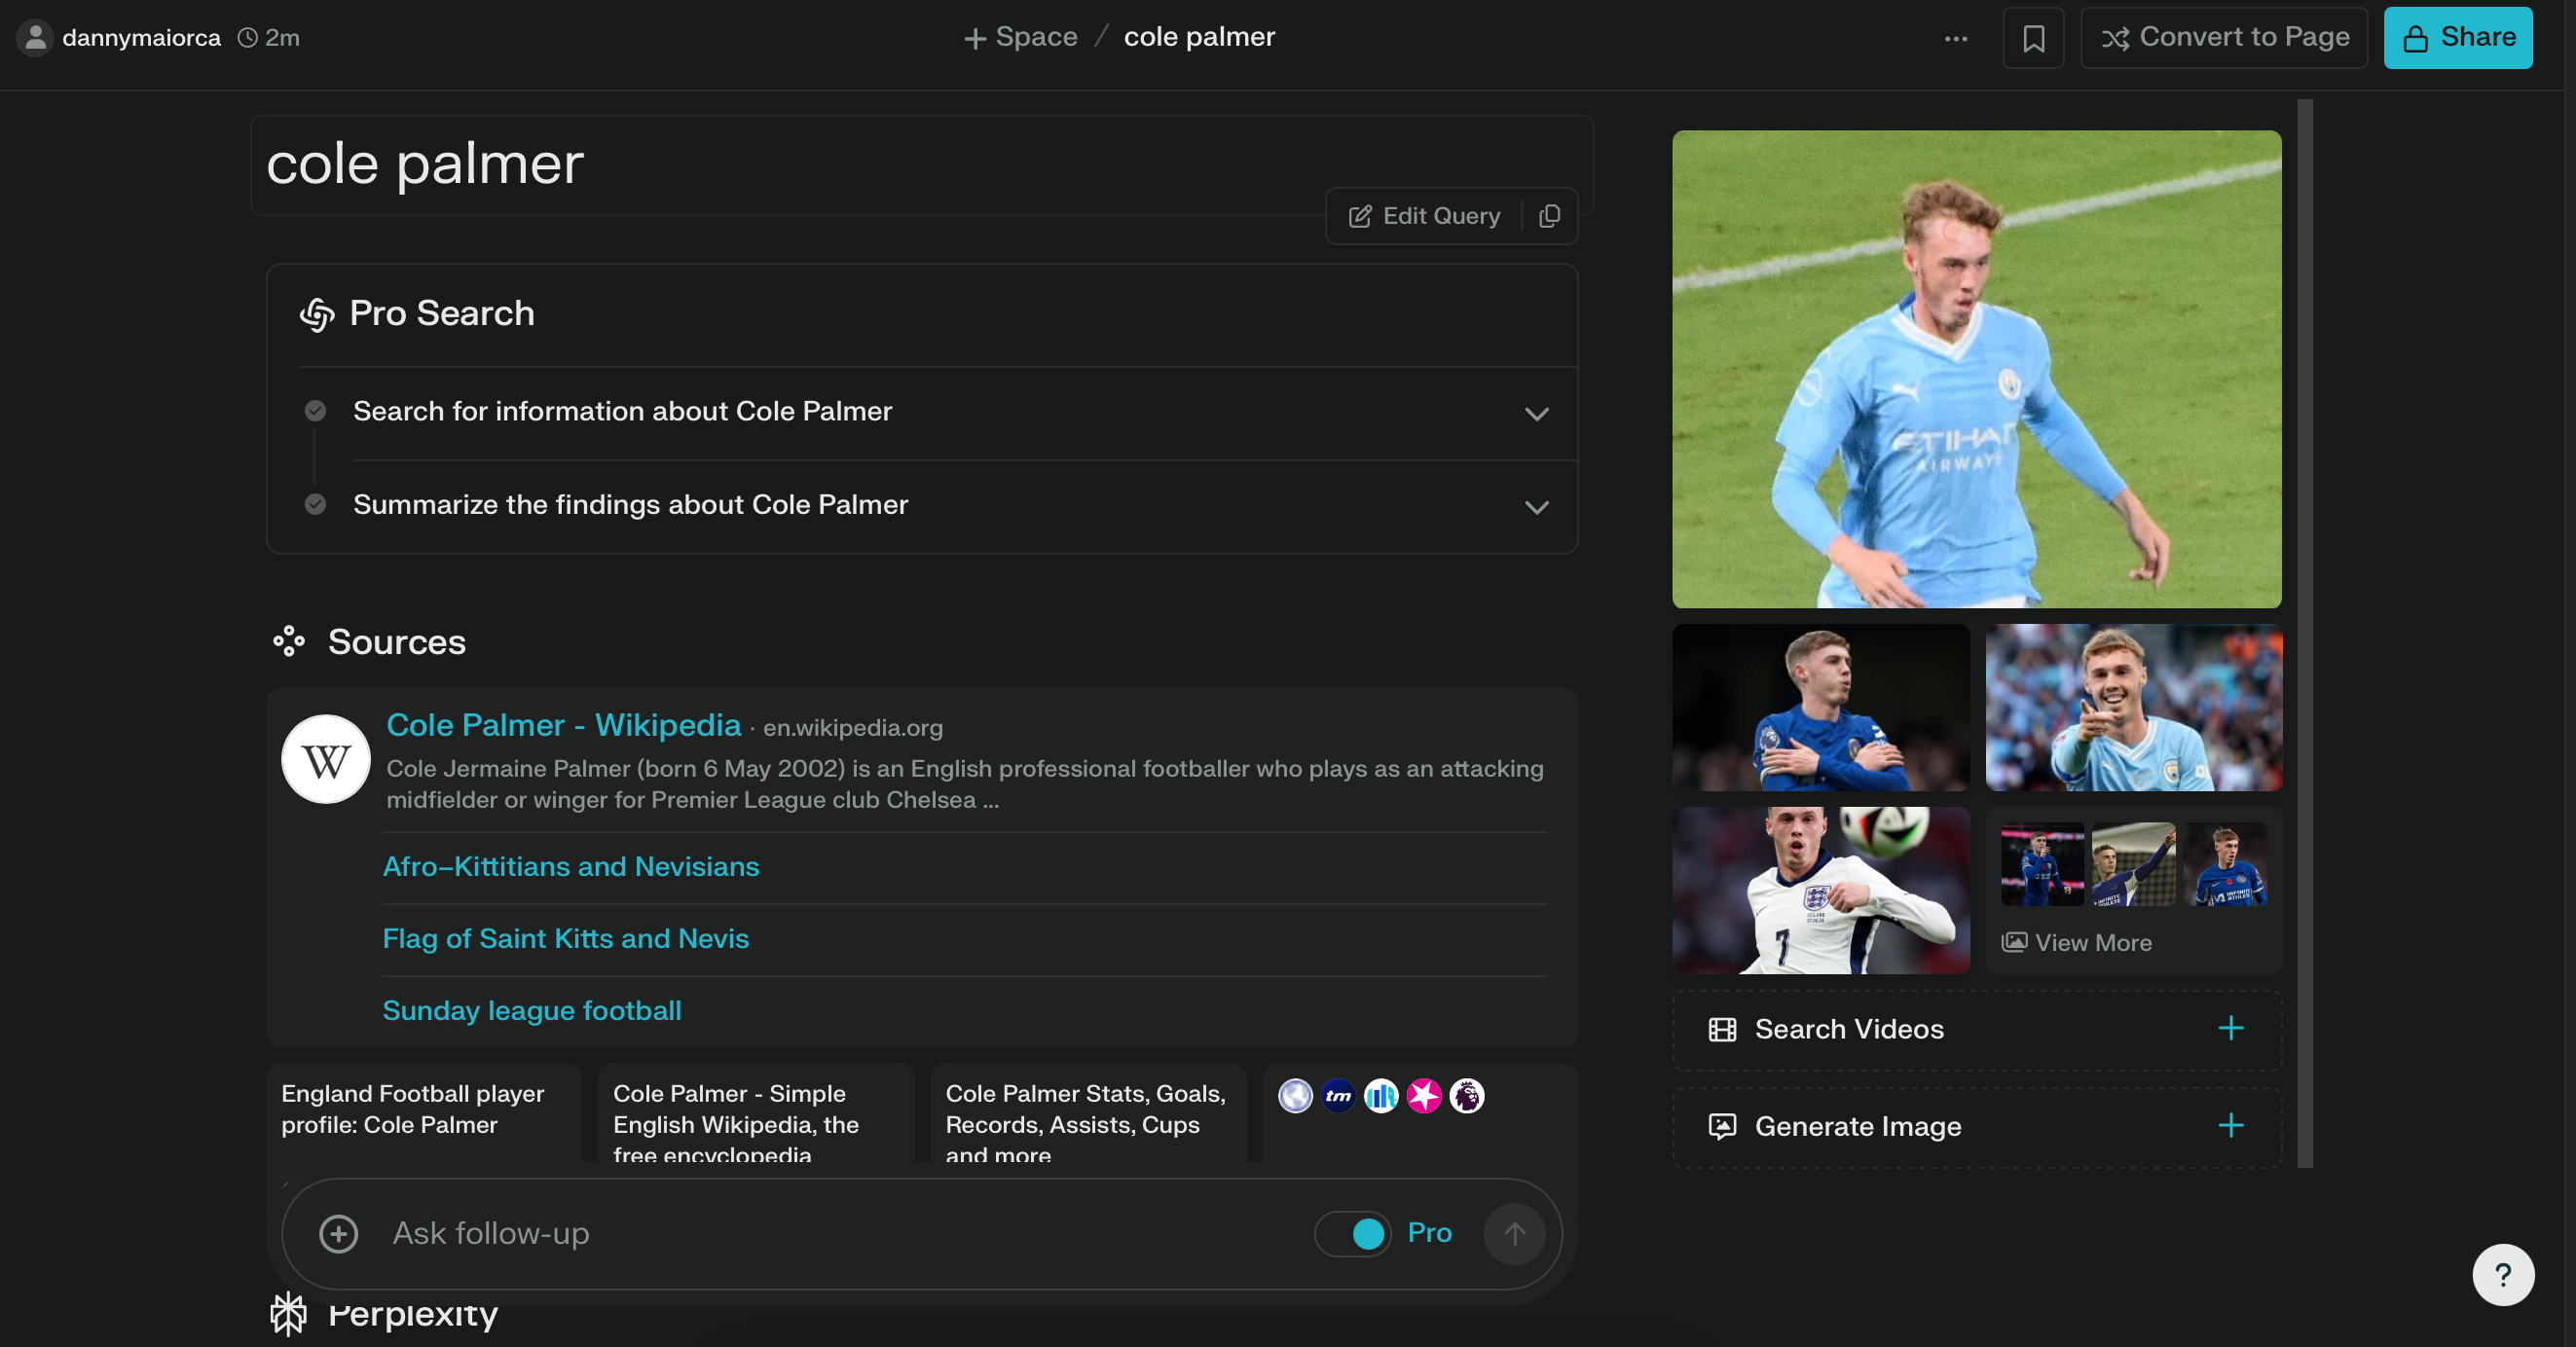Click the Perplexity logo icon

click(286, 1311)
